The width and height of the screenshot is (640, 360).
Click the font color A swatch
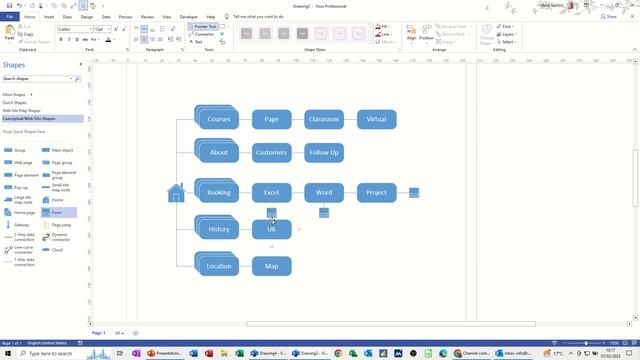108,40
